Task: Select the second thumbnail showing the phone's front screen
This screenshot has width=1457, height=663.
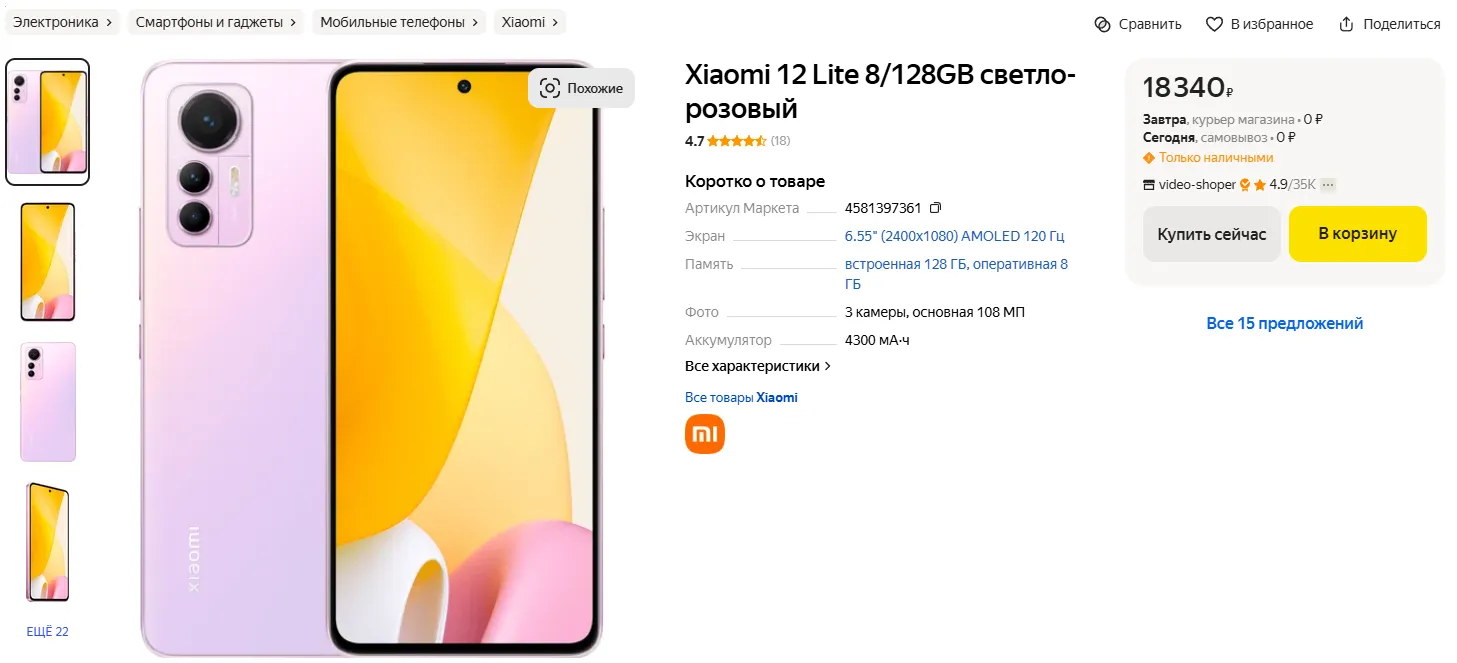Action: (48, 262)
